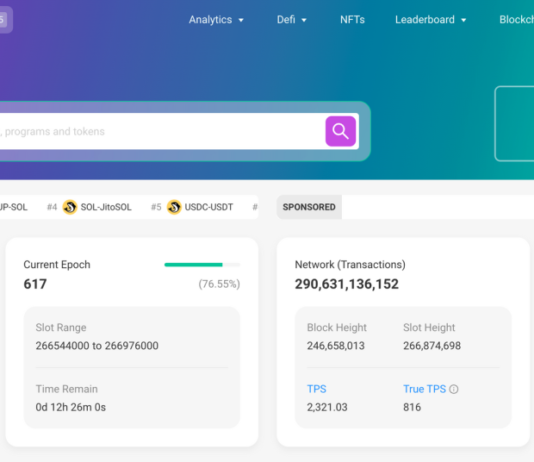
Task: Open the Defi menu
Action: pos(286,20)
